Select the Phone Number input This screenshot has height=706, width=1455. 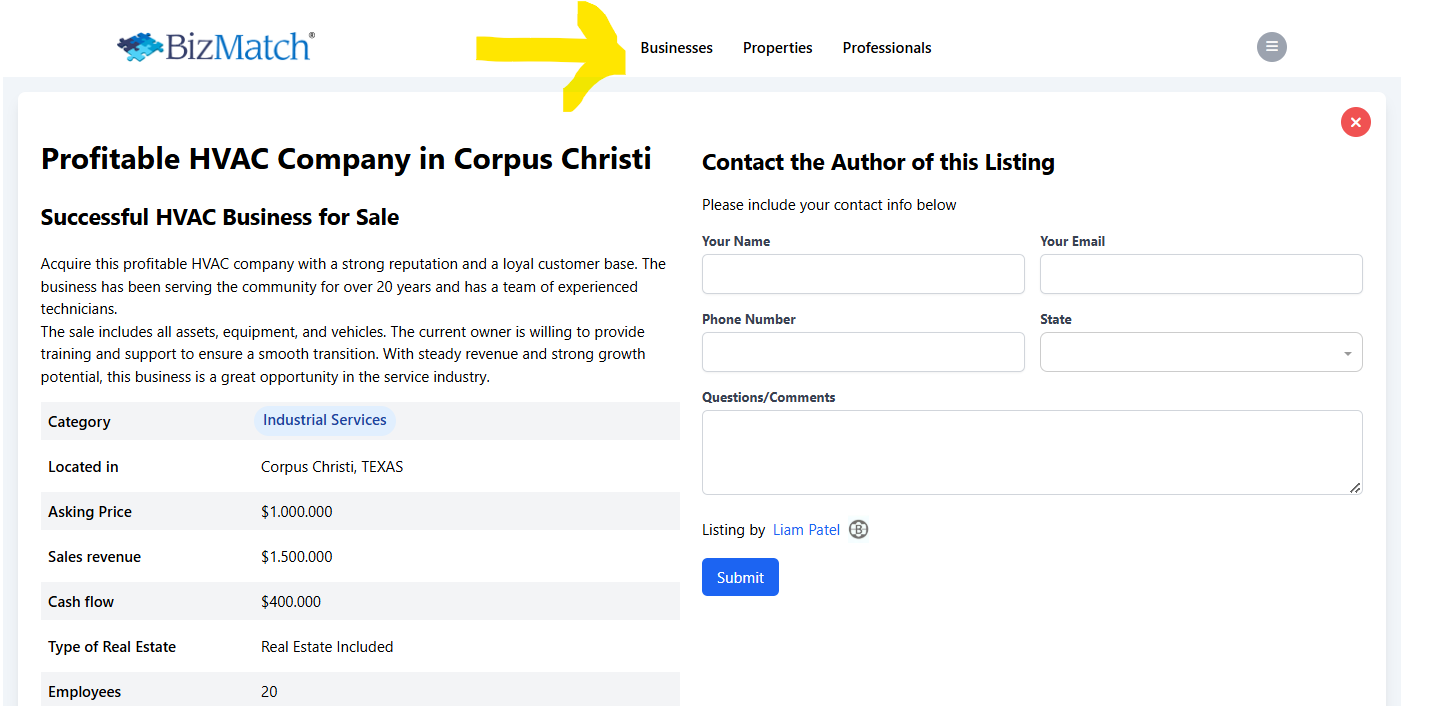tap(863, 352)
